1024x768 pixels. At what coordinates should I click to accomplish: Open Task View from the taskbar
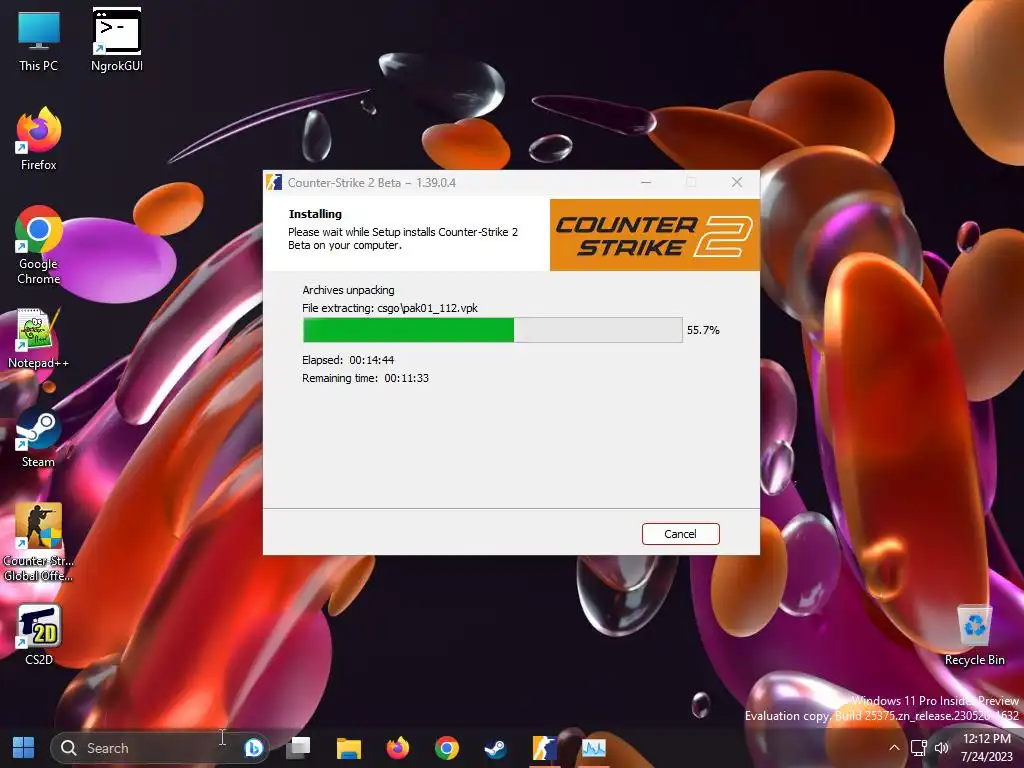click(298, 748)
